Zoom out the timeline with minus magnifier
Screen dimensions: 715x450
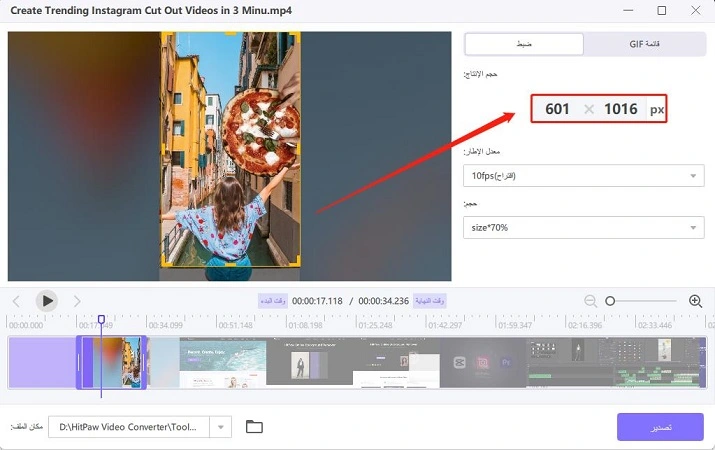[x=590, y=301]
